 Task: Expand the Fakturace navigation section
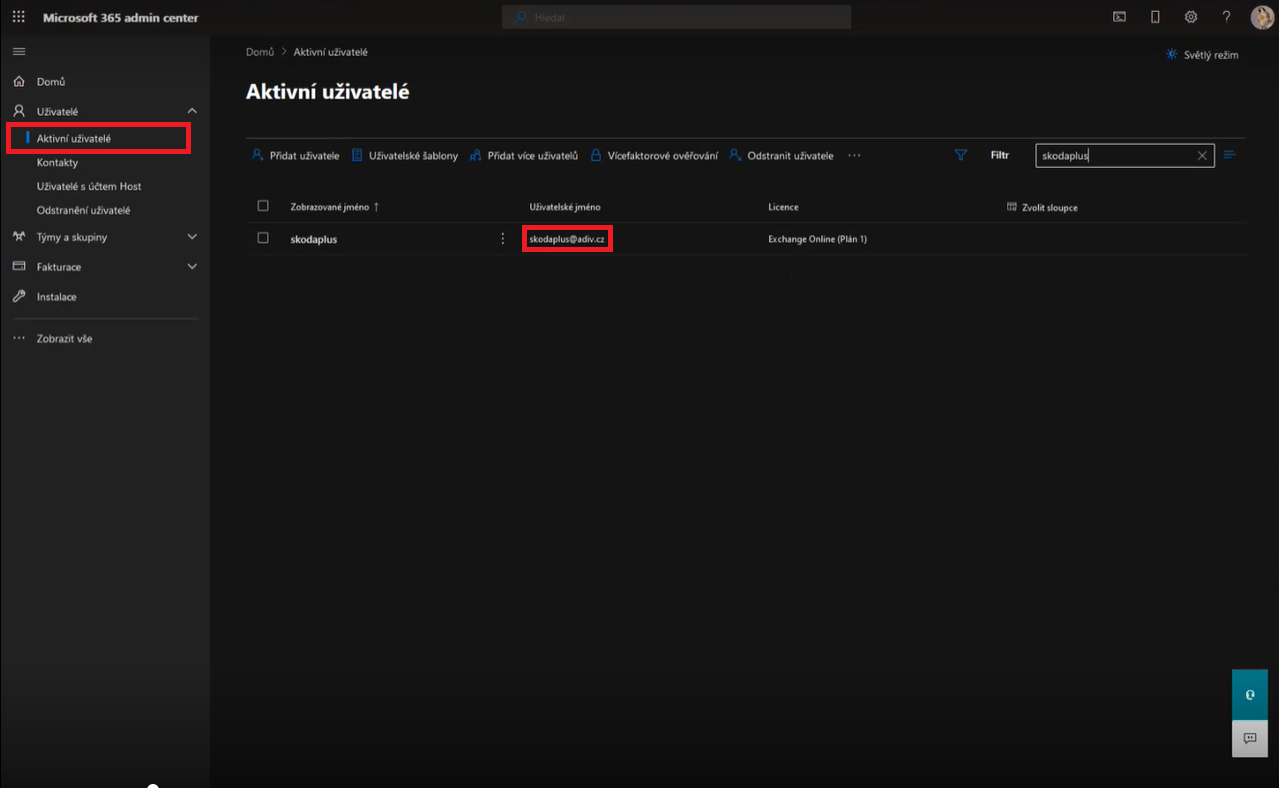tap(192, 267)
